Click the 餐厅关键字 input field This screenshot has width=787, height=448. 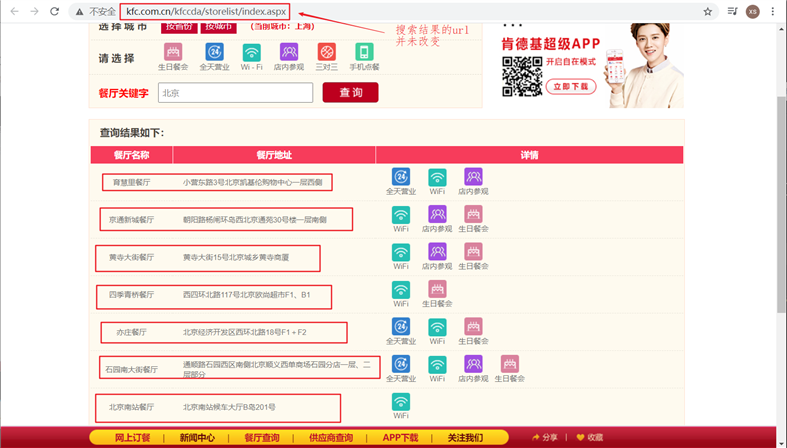tap(235, 93)
